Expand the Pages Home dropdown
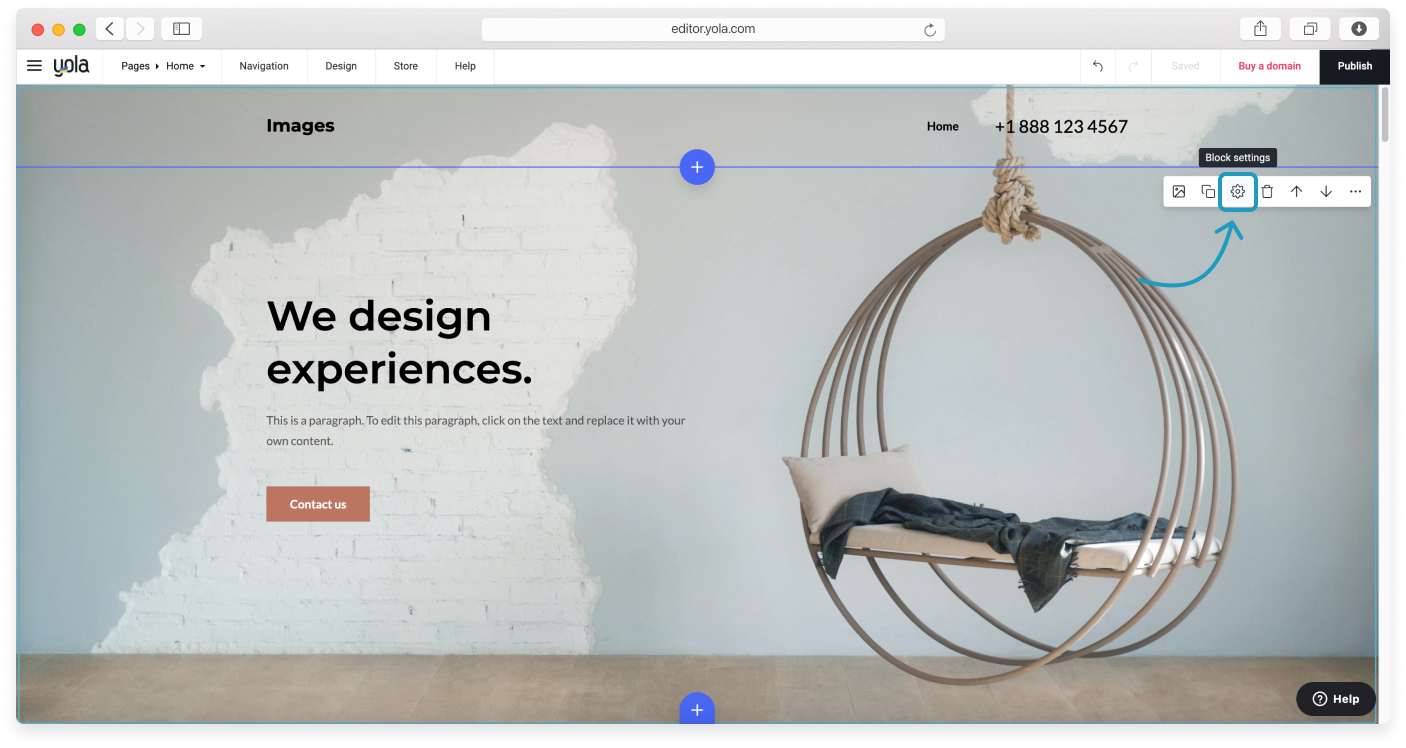 pyautogui.click(x=163, y=66)
